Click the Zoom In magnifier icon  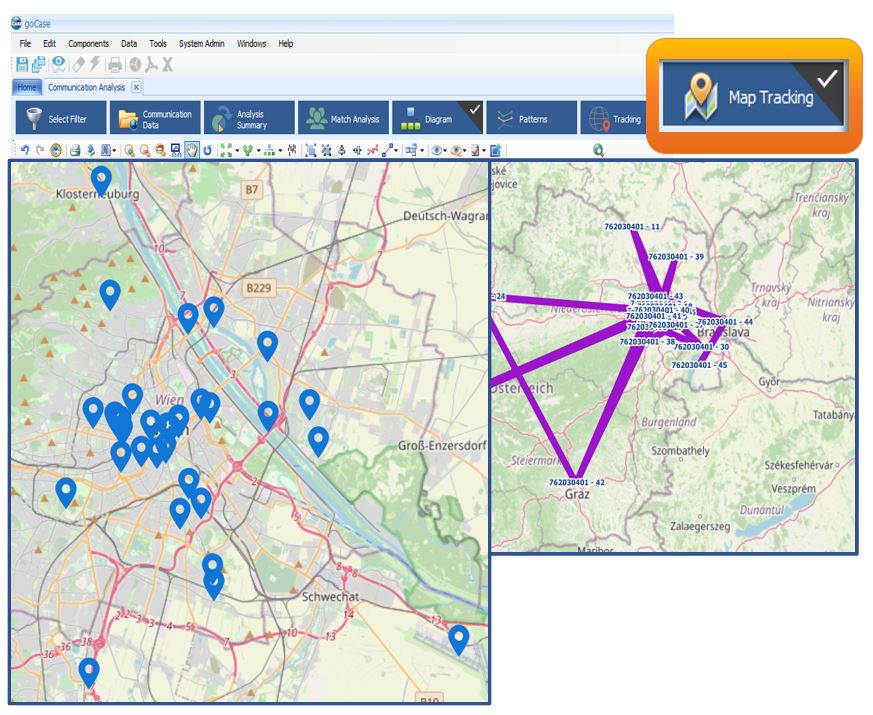[x=129, y=150]
